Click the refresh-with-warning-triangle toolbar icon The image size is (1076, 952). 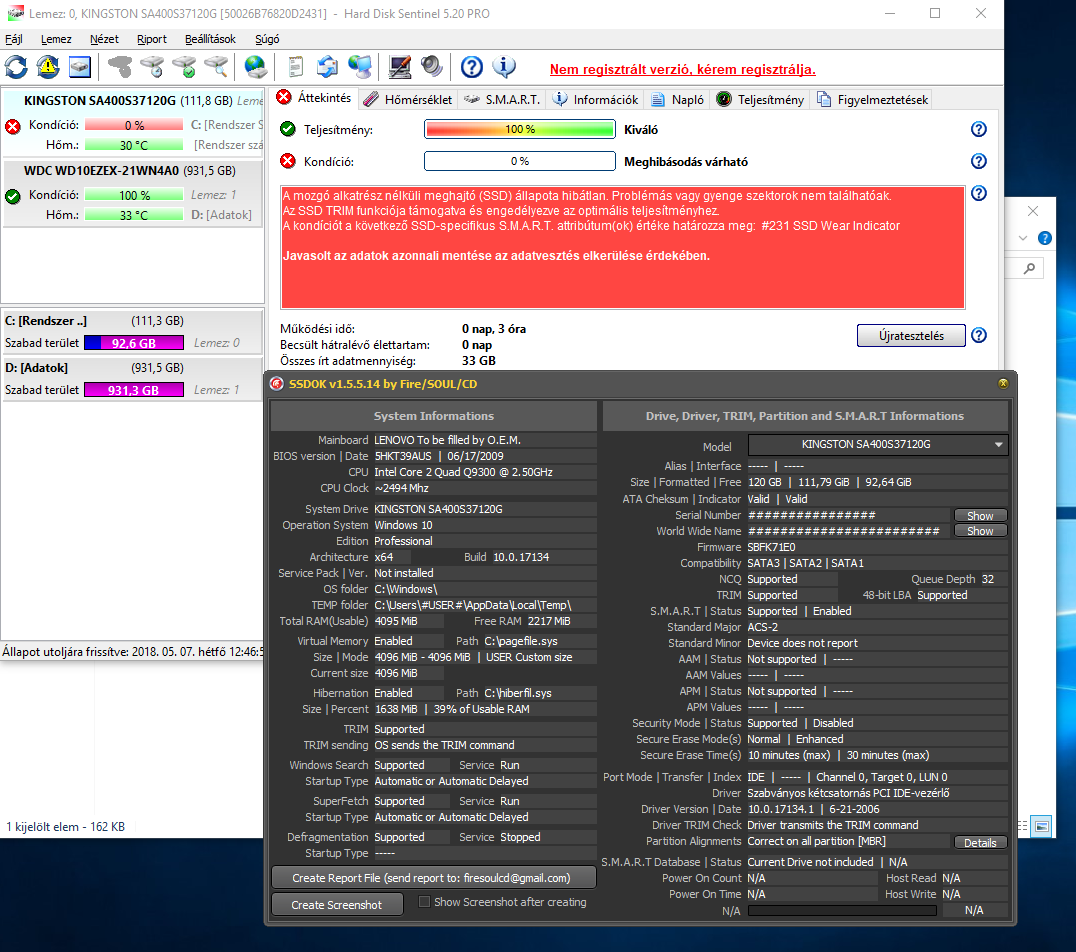(48, 67)
